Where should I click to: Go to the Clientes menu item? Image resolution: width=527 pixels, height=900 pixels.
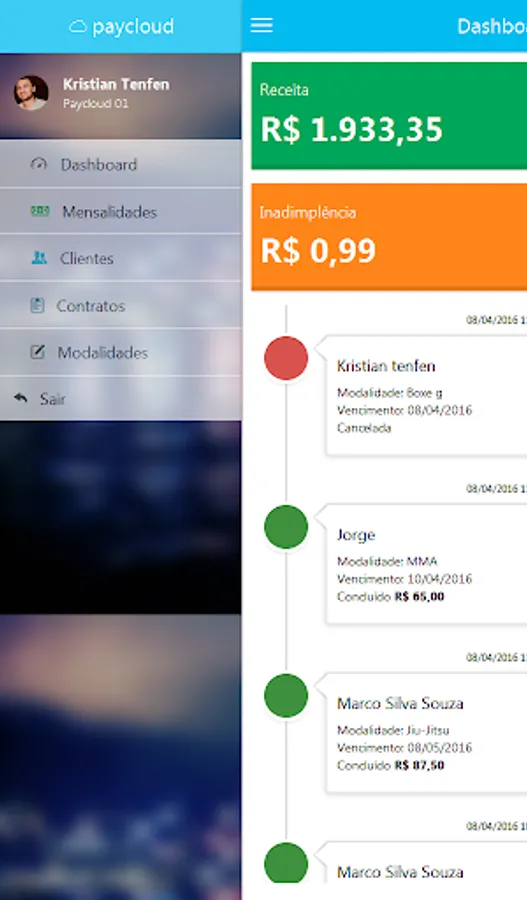click(121, 258)
